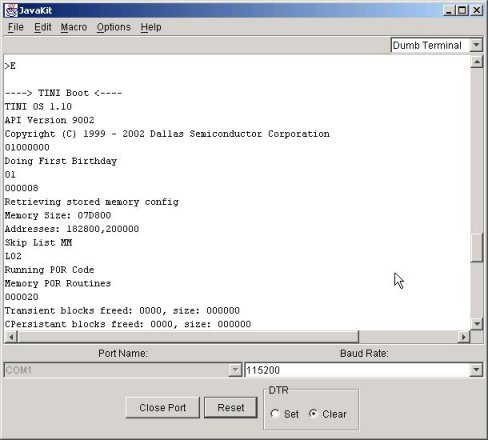Viewport: 488px width, 440px height.
Task: Click the 'TINI OS 1.10' line
Action: pos(38,107)
